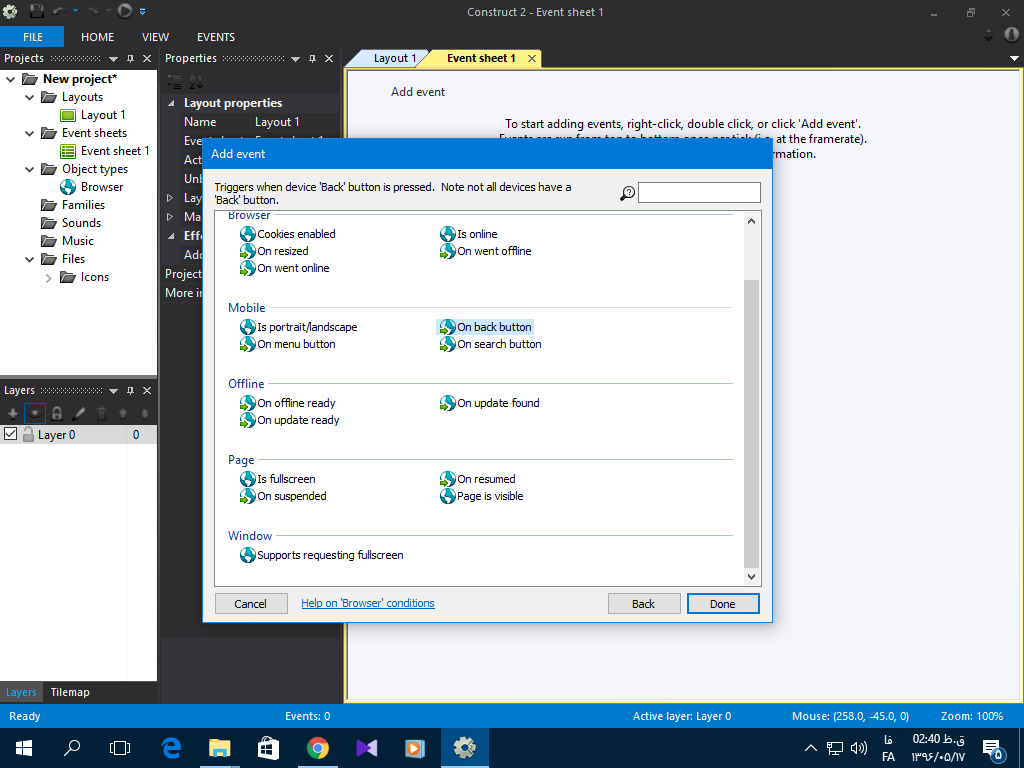Image resolution: width=1024 pixels, height=768 pixels.
Task: Open the VIEW ribbon tab
Action: tap(155, 37)
